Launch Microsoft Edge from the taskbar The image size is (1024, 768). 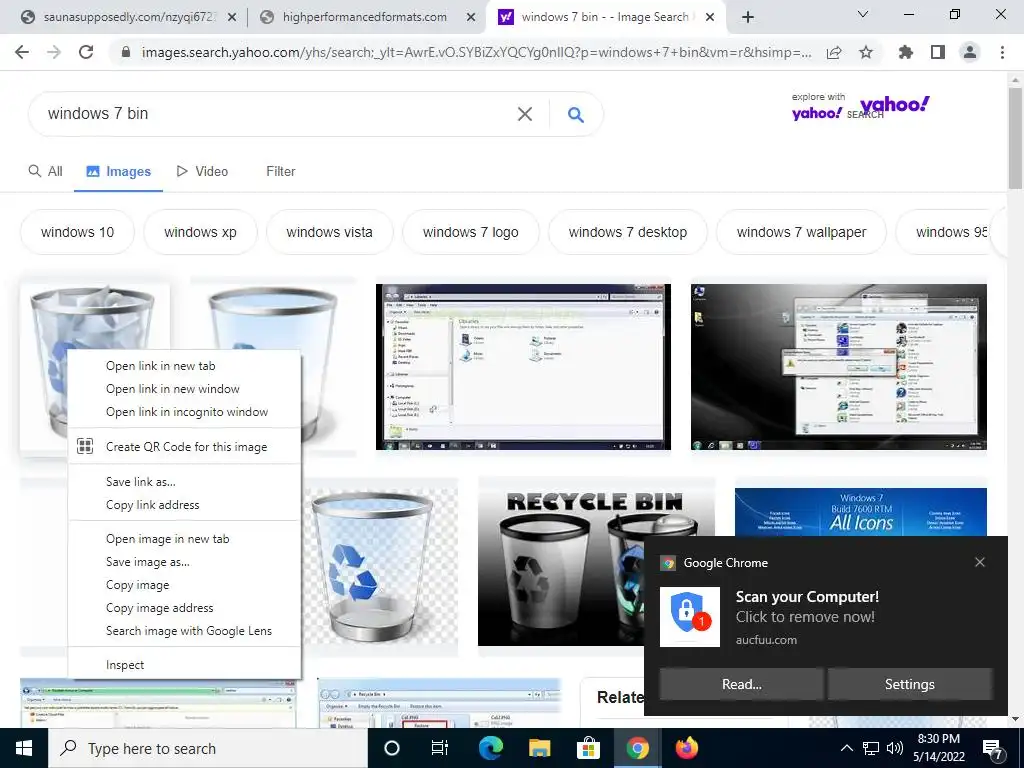pos(490,748)
